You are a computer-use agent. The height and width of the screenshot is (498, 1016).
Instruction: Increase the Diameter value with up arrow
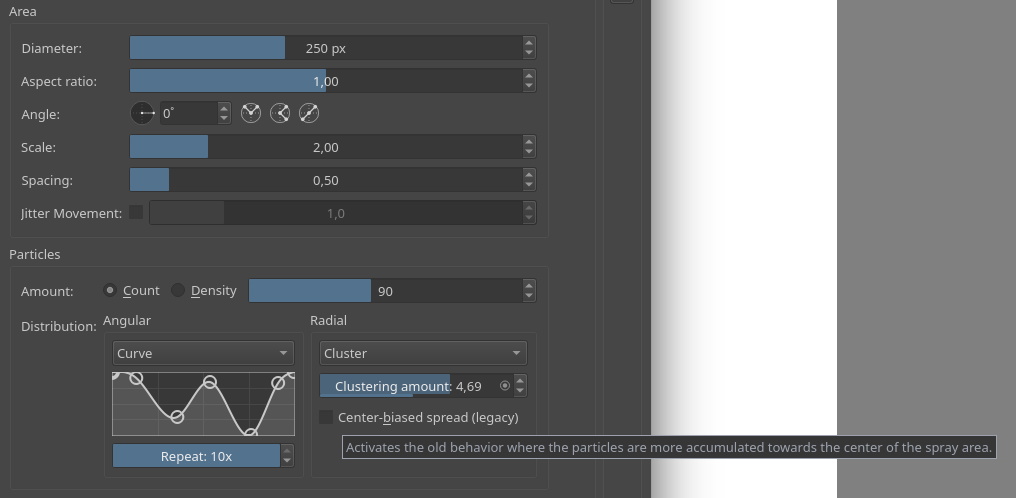529,43
